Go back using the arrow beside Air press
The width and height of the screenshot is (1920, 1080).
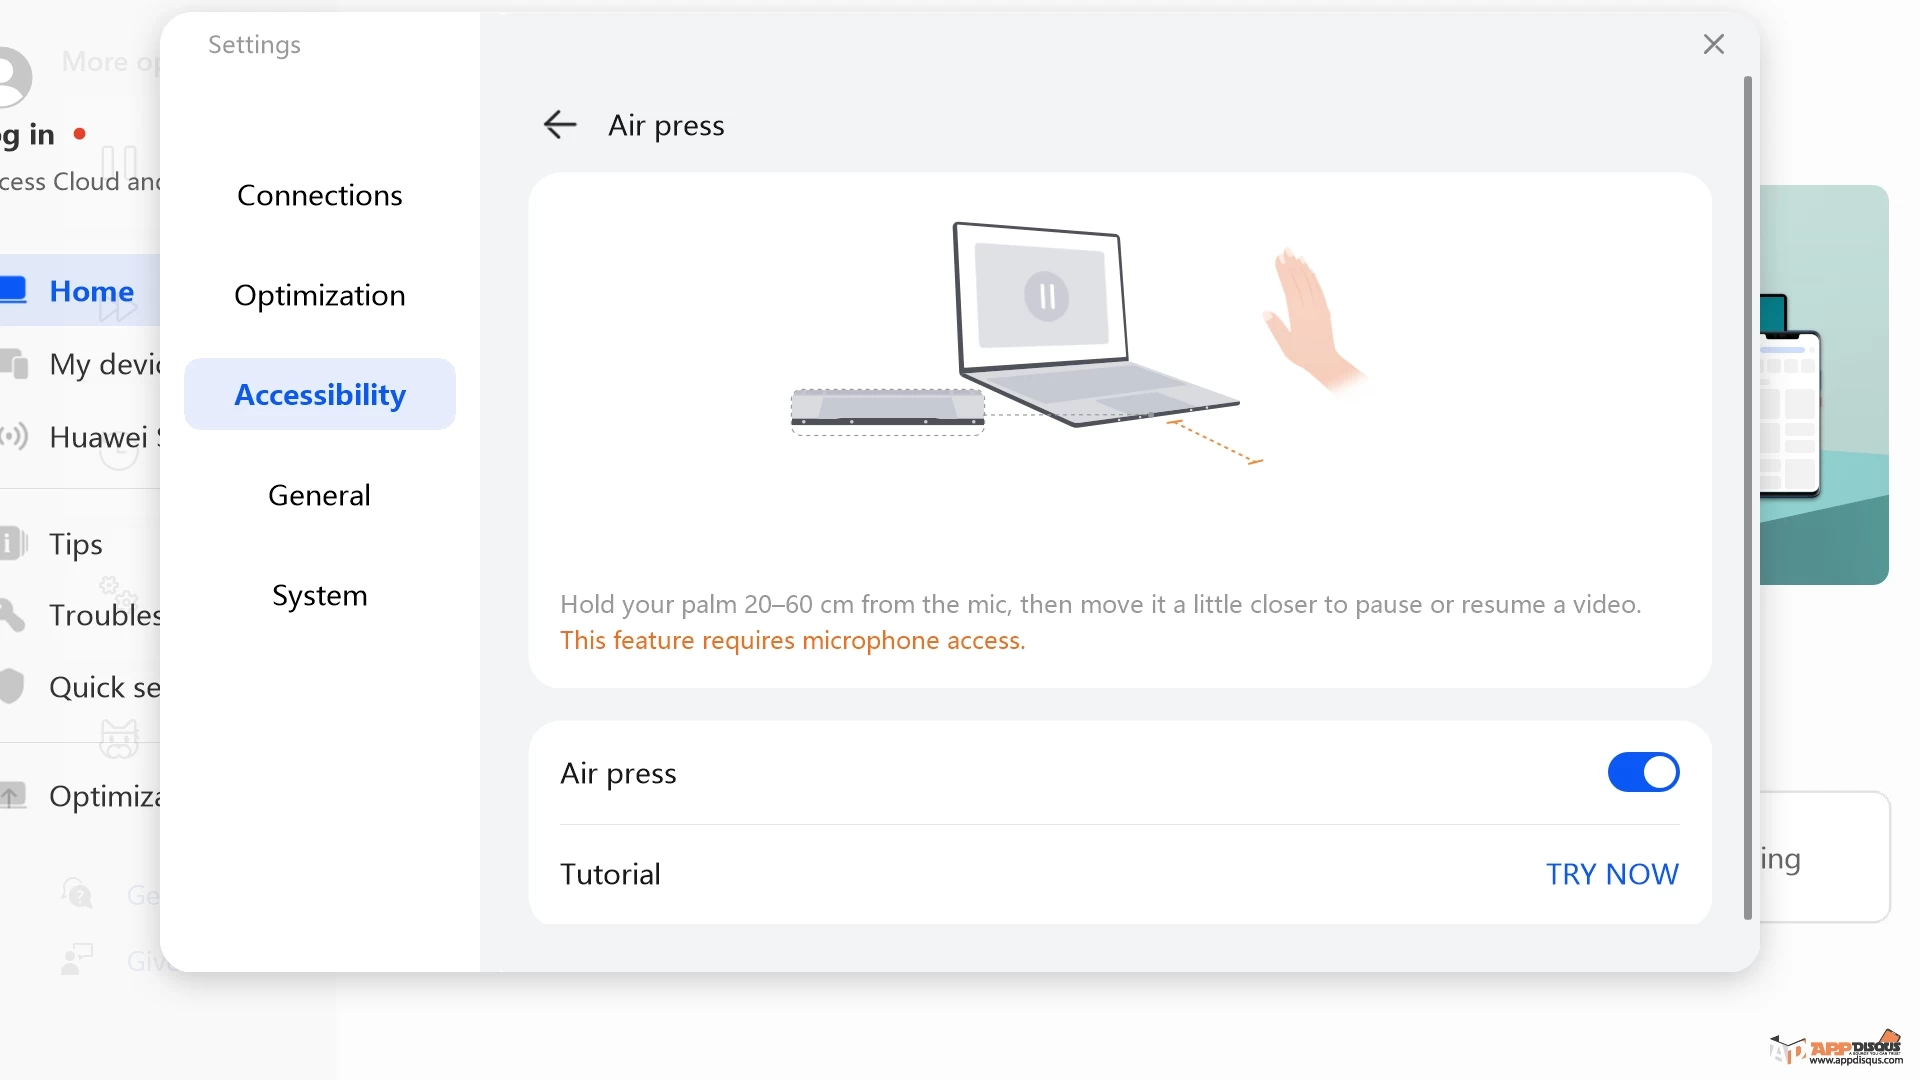(560, 125)
